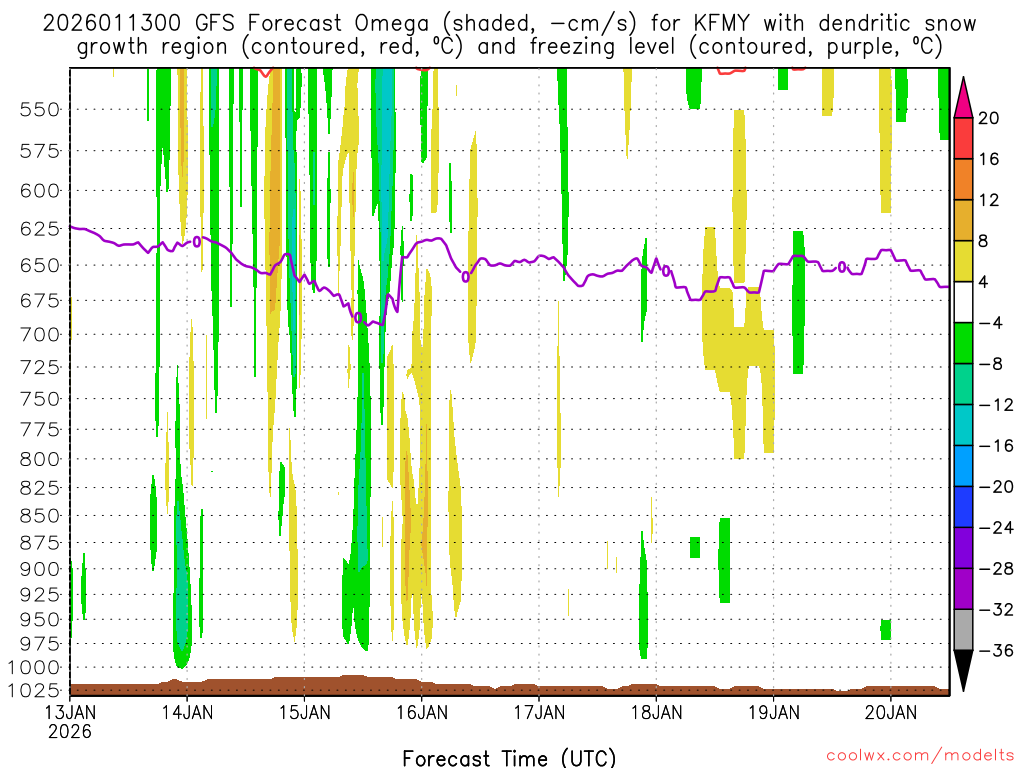The width and height of the screenshot is (1024, 768).
Task: Click the 13JAN time axis label
Action: (x=71, y=712)
